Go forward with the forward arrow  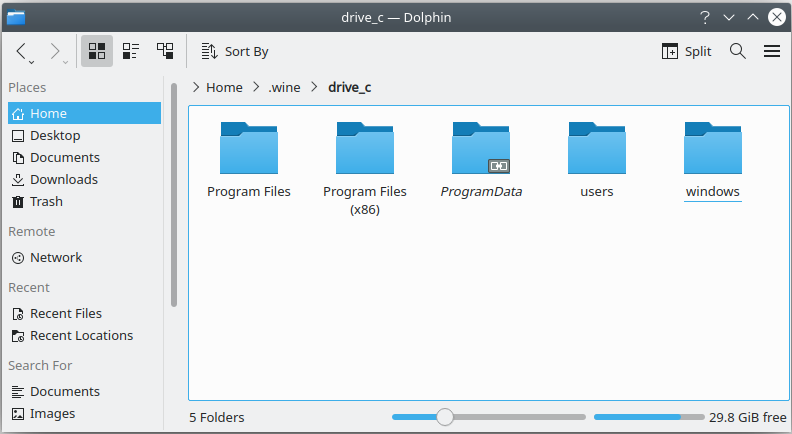click(55, 51)
